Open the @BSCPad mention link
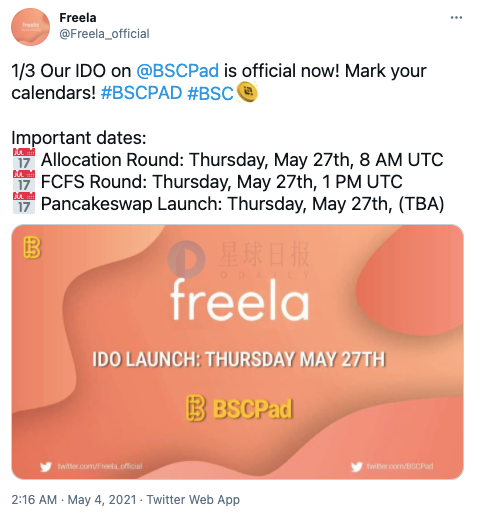This screenshot has height=519, width=477. (177, 71)
